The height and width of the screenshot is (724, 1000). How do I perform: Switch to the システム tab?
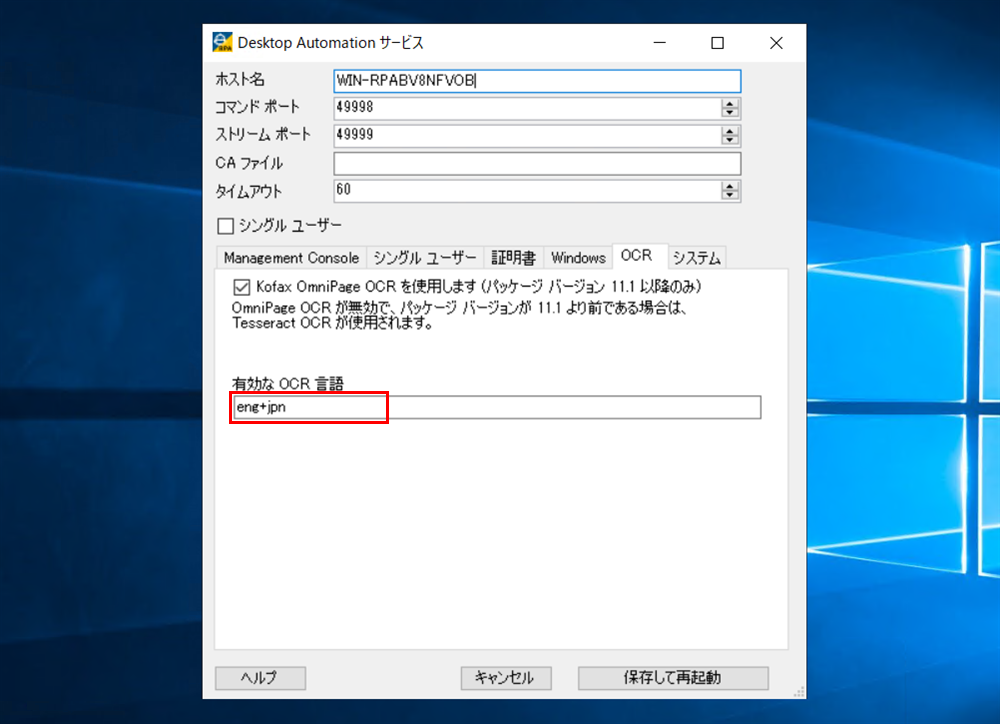click(697, 258)
